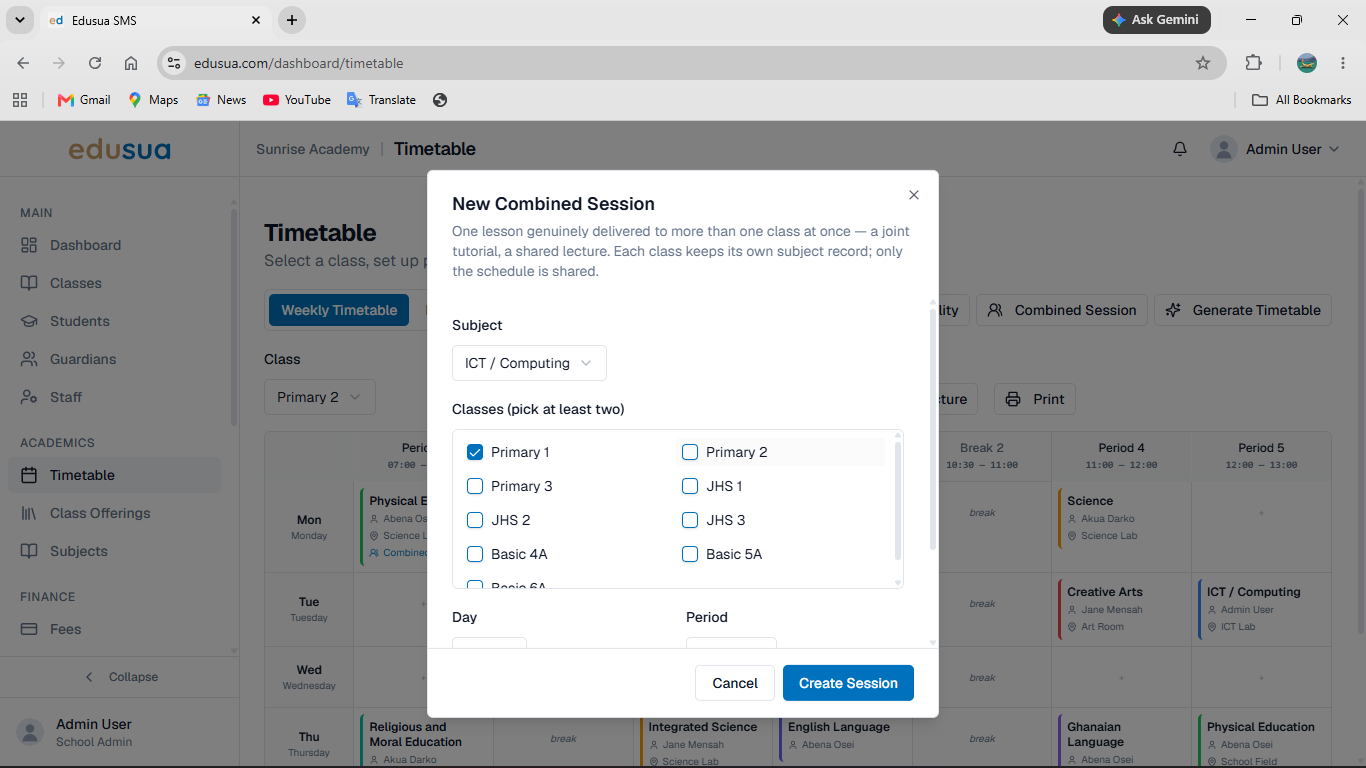Open the Chrome profile avatar
This screenshot has height=768, width=1366.
(1307, 63)
